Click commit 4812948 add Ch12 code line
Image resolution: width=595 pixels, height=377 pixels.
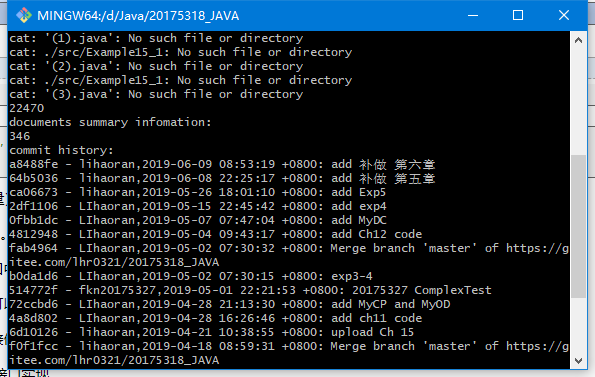pyautogui.click(x=216, y=235)
